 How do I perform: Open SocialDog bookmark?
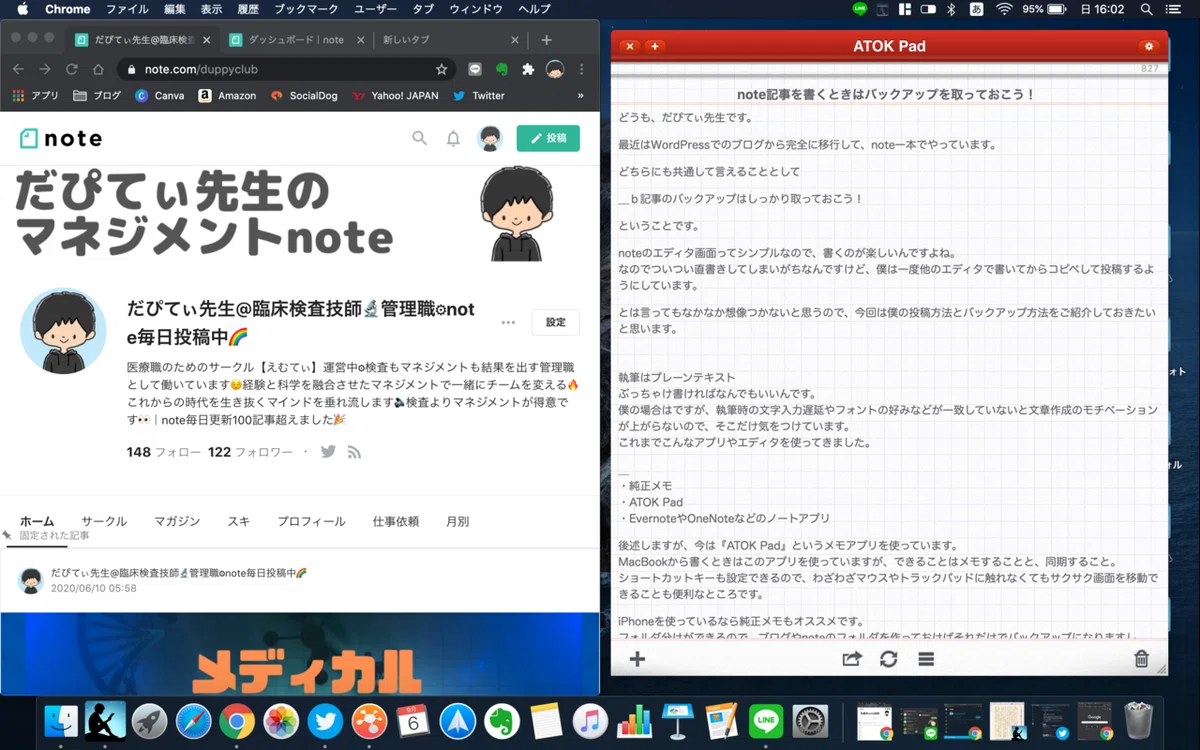point(304,96)
